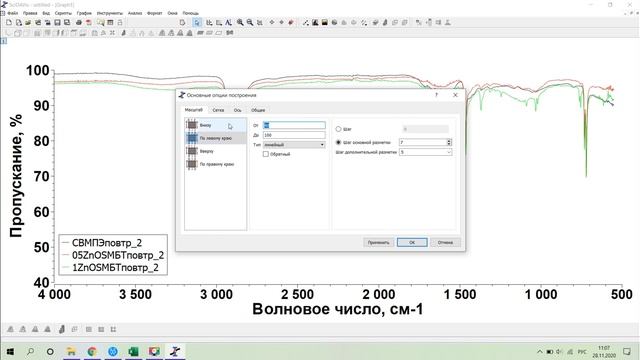Open the 'График' menu
The image size is (640, 360).
point(84,13)
